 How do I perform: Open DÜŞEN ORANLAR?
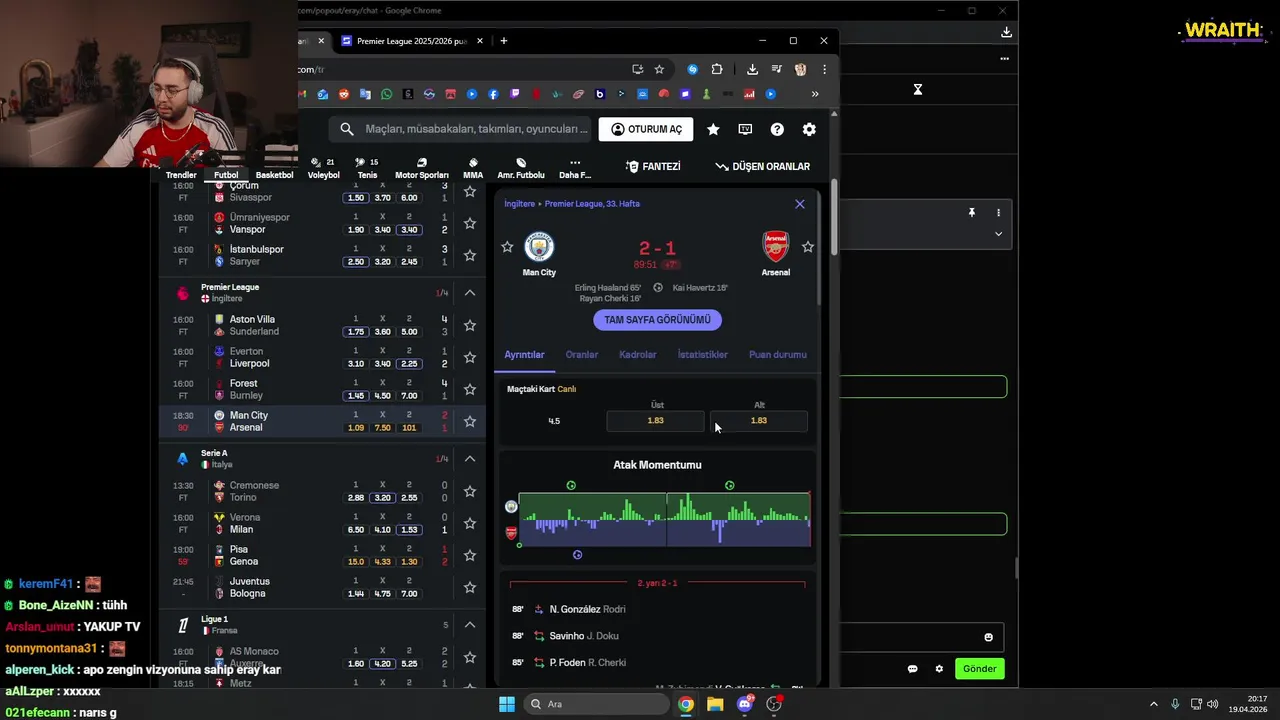(x=763, y=167)
